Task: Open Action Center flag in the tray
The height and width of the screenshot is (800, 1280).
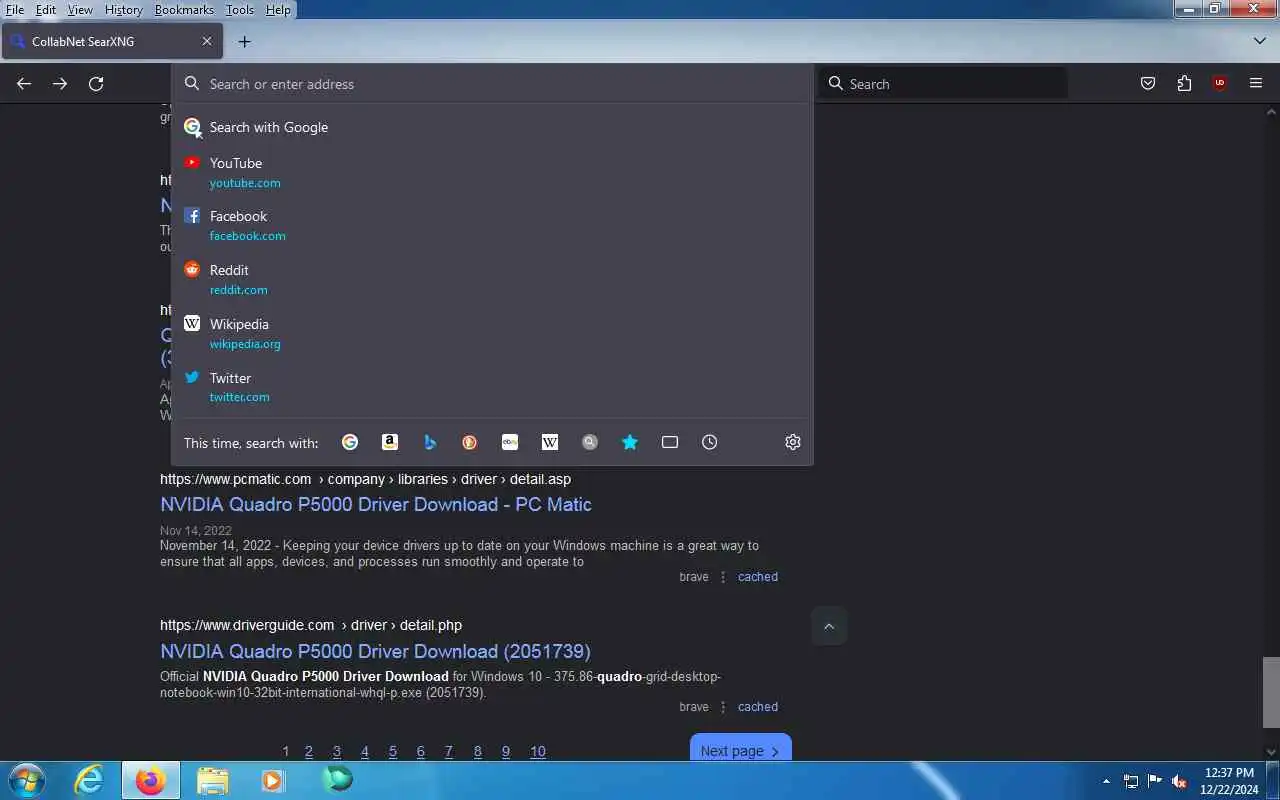Action: pos(1155,781)
